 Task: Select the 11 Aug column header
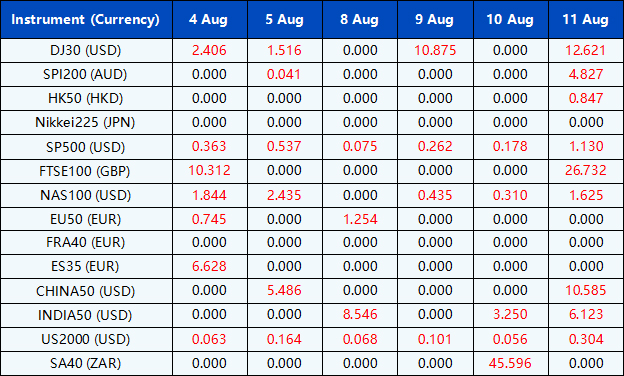[586, 19]
